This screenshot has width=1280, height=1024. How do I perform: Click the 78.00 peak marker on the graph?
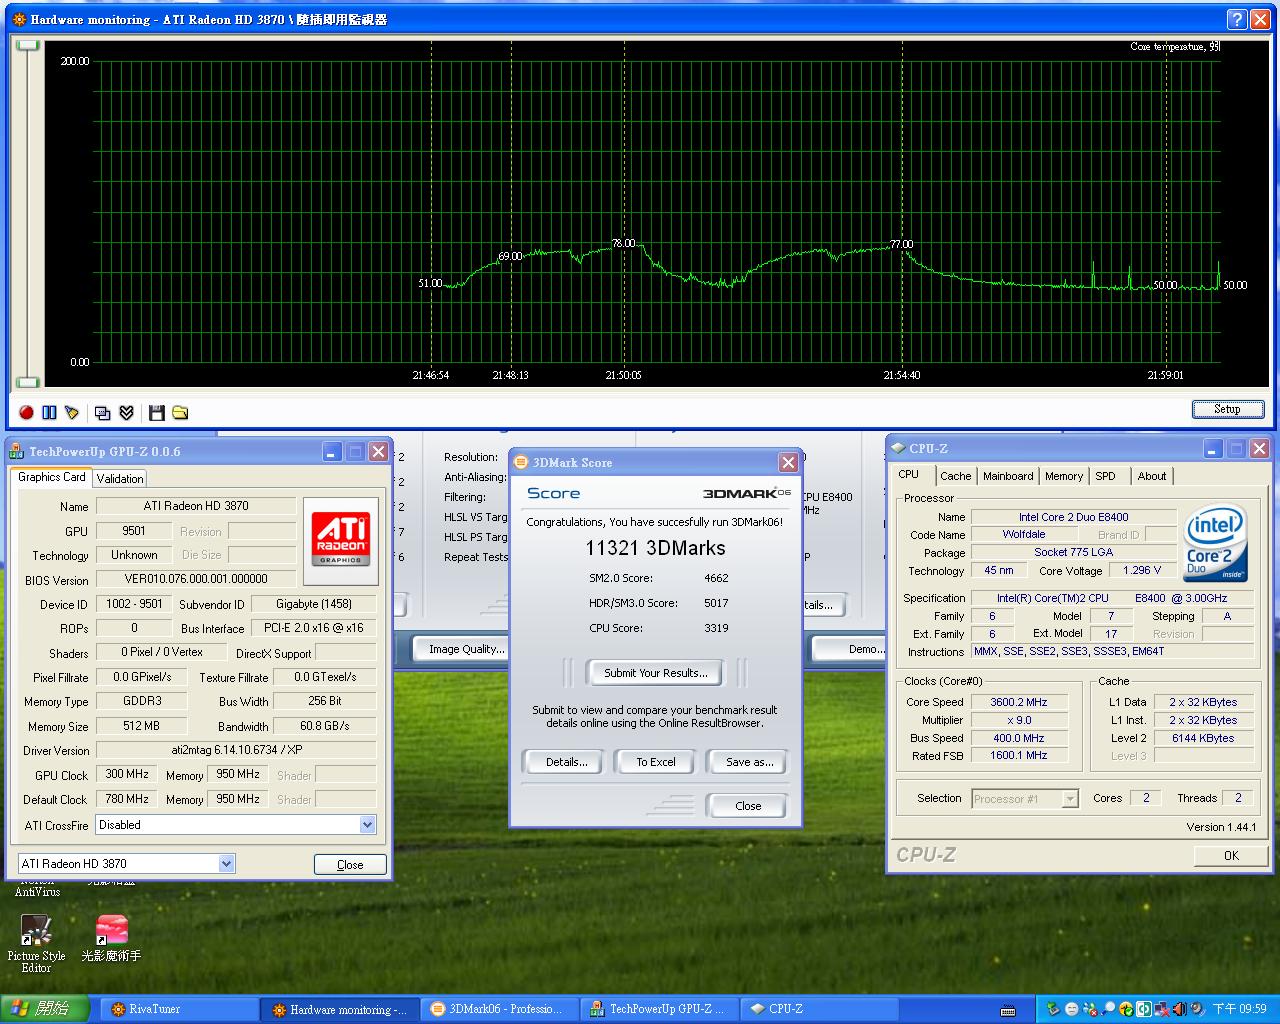(623, 243)
